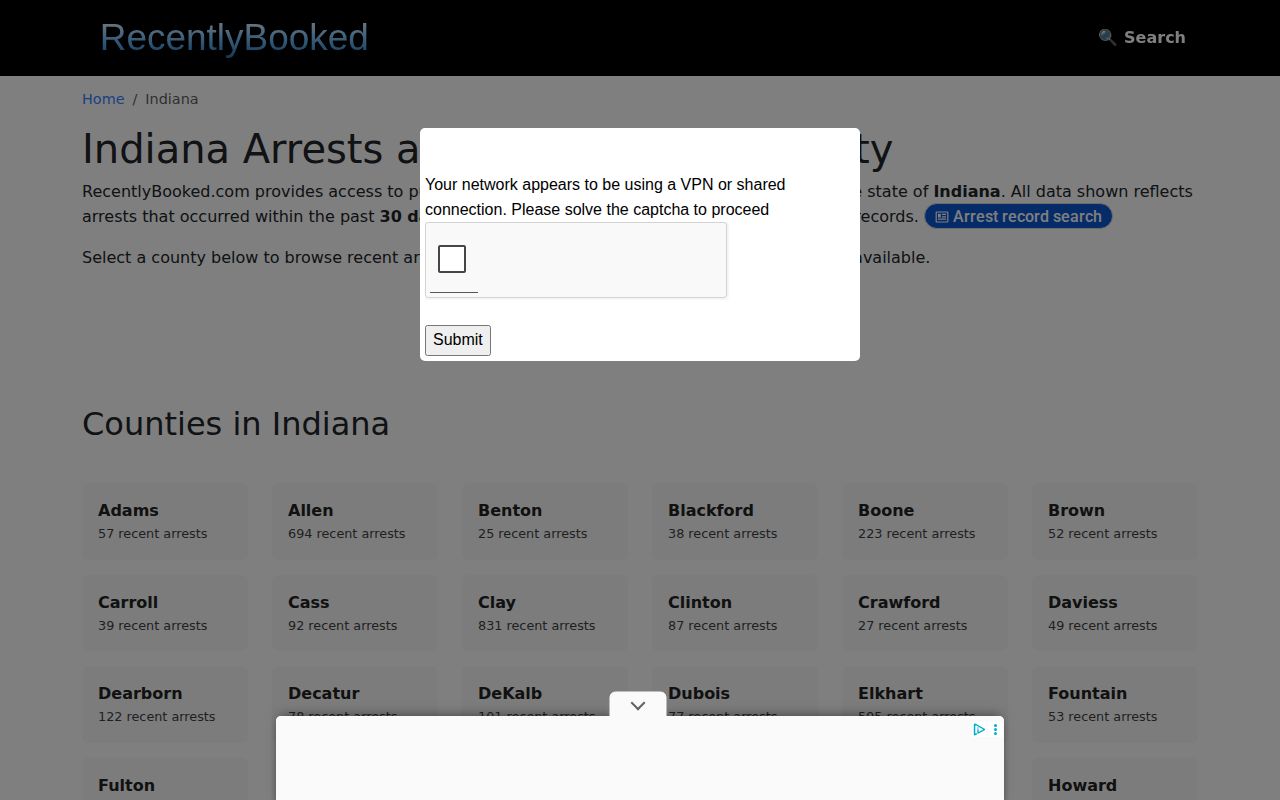This screenshot has height=800, width=1280.
Task: Choose Crawford county
Action: point(925,613)
